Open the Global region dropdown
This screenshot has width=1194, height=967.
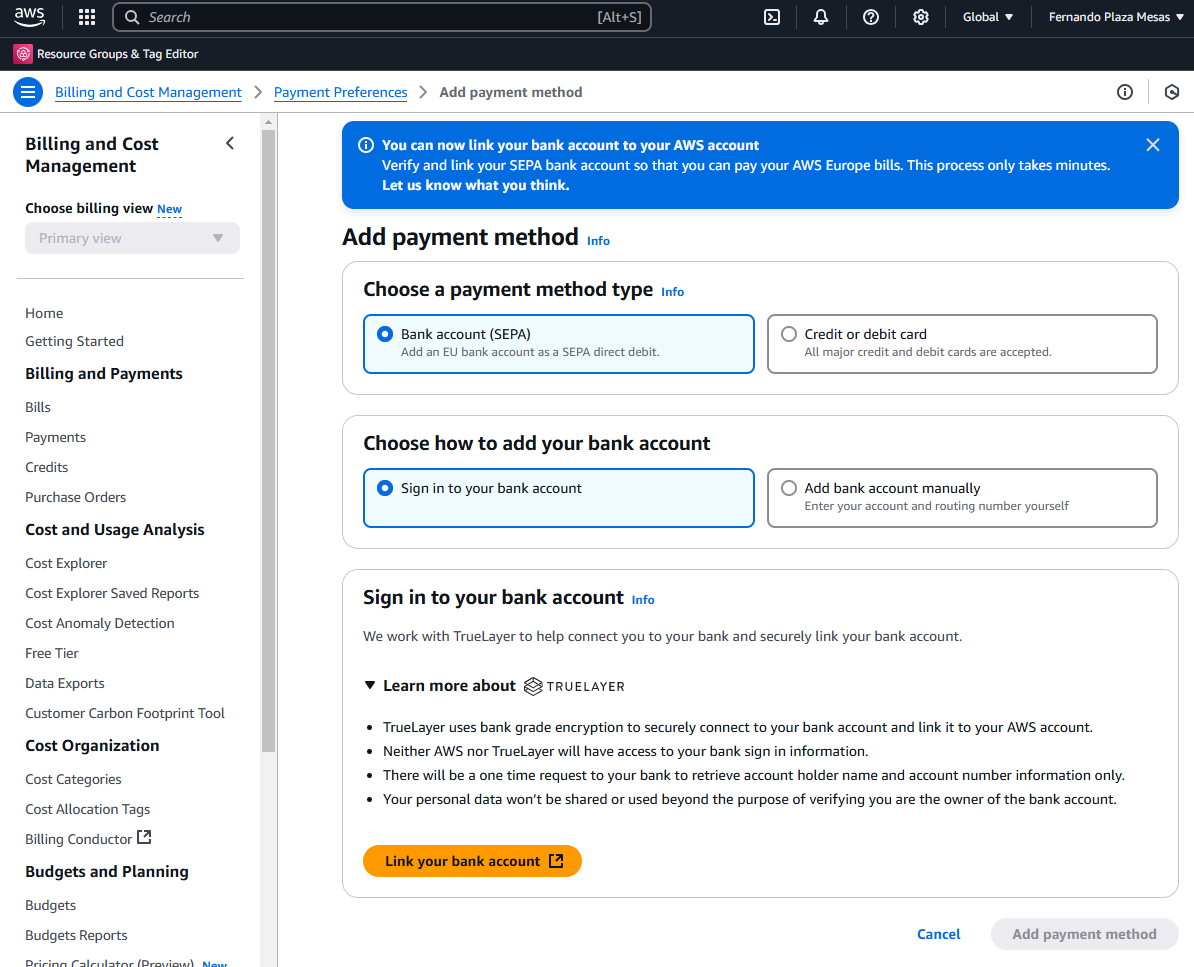pyautogui.click(x=988, y=17)
